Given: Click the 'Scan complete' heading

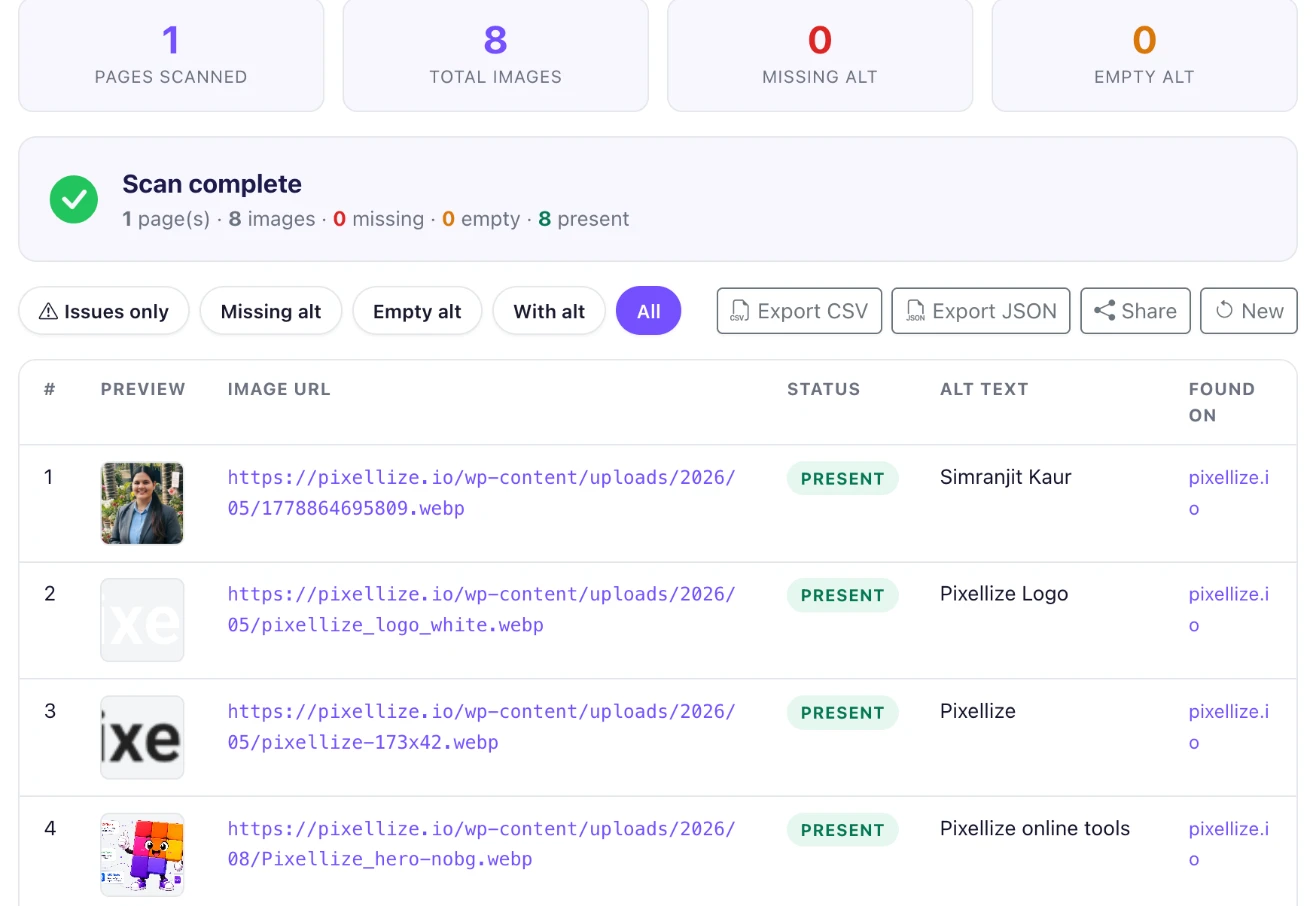Looking at the screenshot, I should (212, 184).
